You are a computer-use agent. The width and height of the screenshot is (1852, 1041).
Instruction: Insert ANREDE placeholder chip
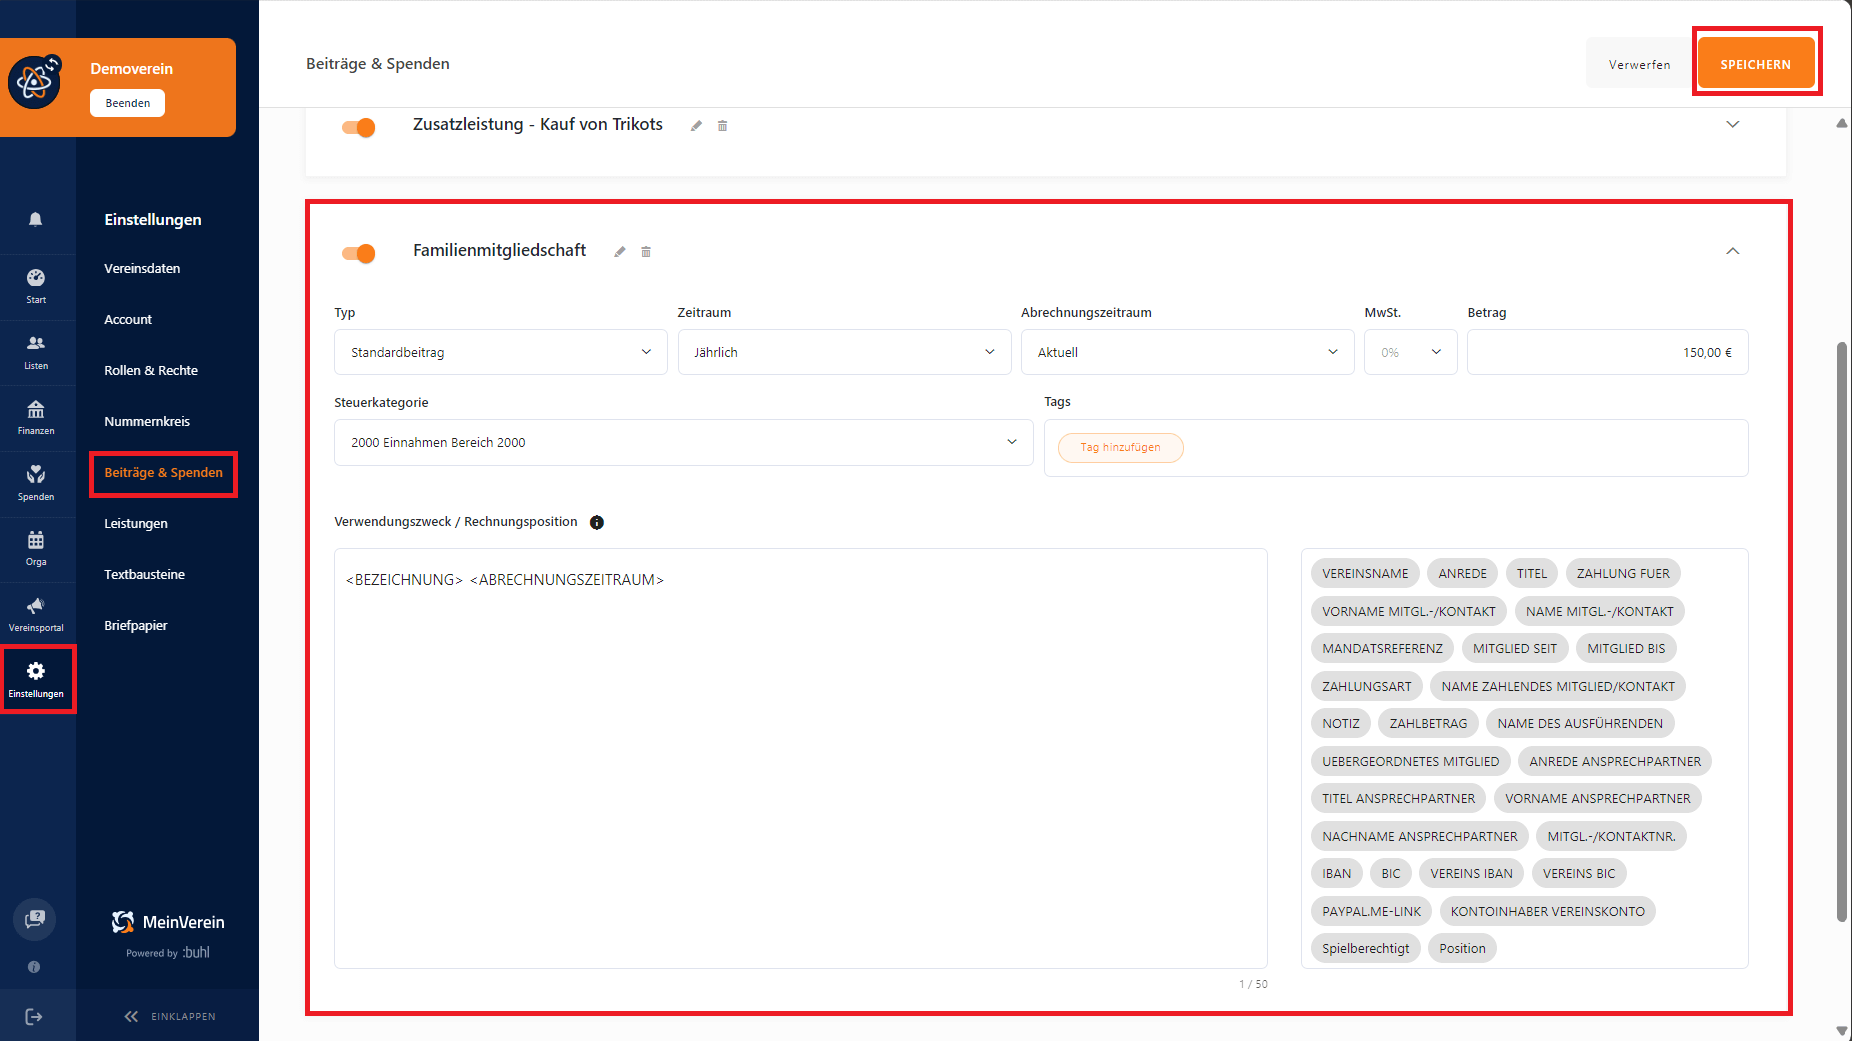1462,573
